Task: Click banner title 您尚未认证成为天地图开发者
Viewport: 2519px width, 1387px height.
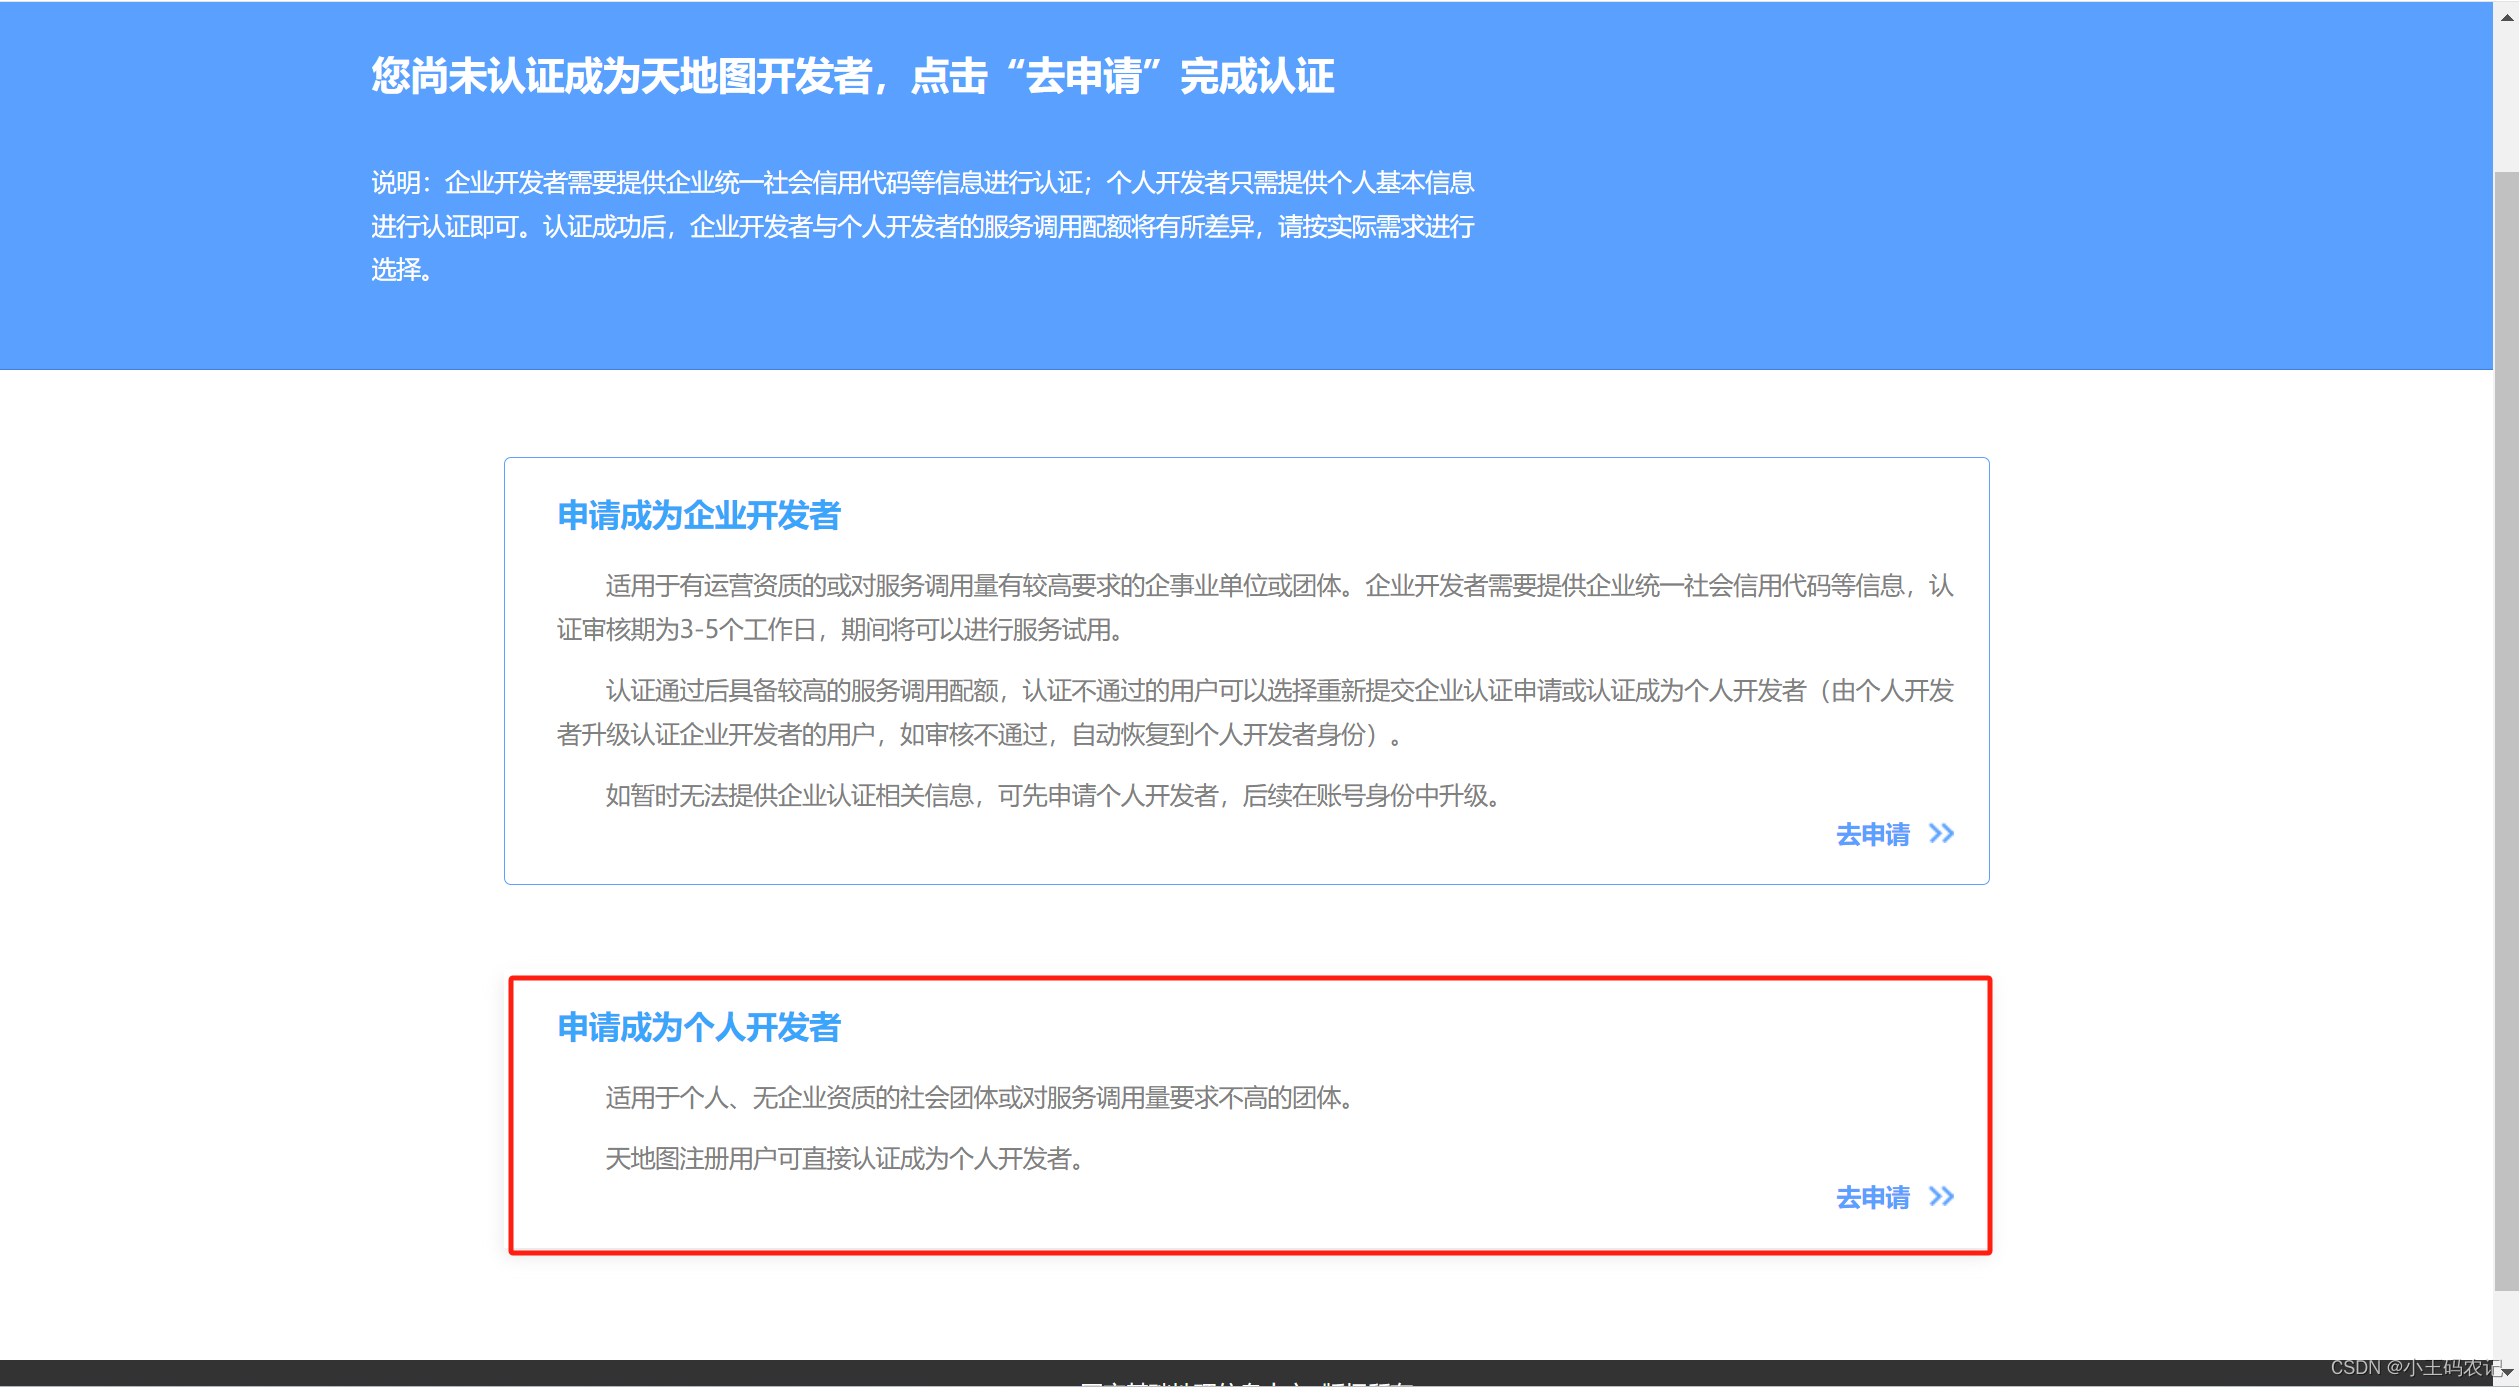Action: point(622,76)
